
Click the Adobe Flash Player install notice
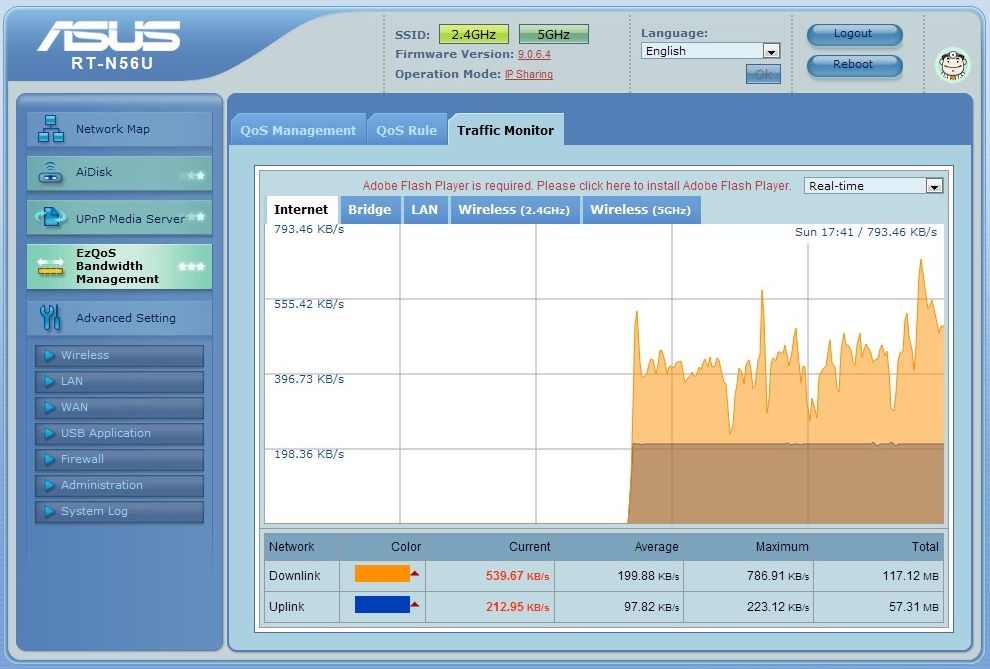[576, 186]
